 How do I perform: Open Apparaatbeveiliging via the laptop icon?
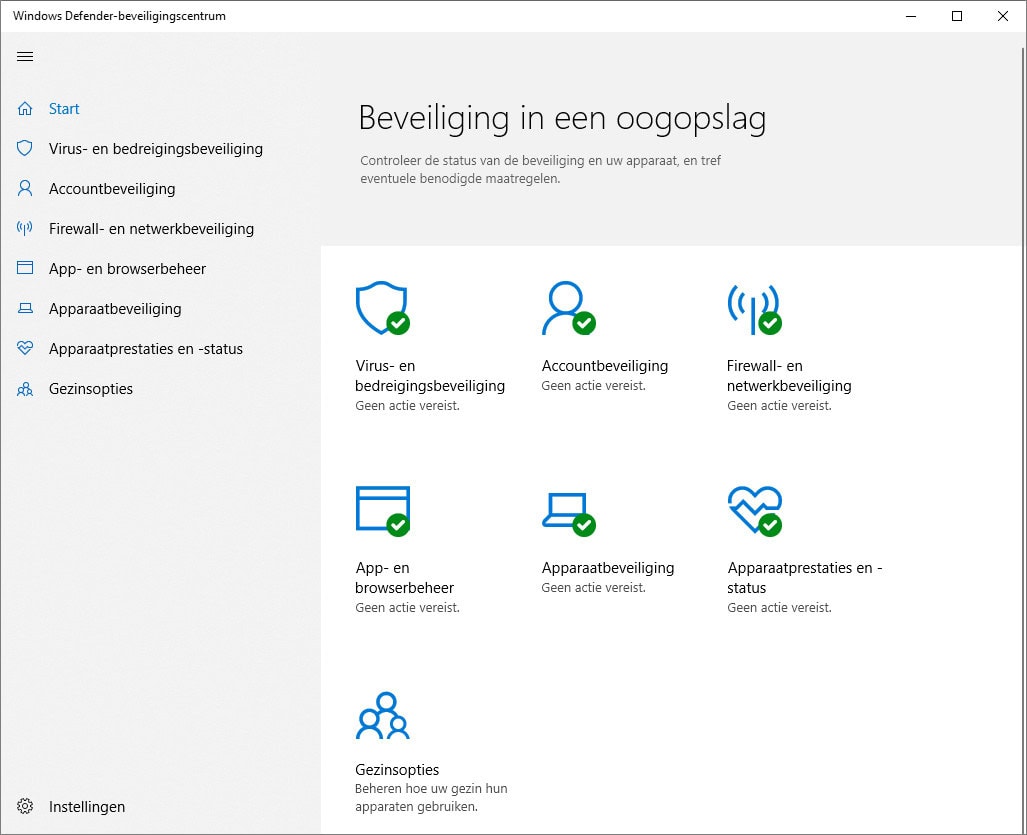[23, 308]
